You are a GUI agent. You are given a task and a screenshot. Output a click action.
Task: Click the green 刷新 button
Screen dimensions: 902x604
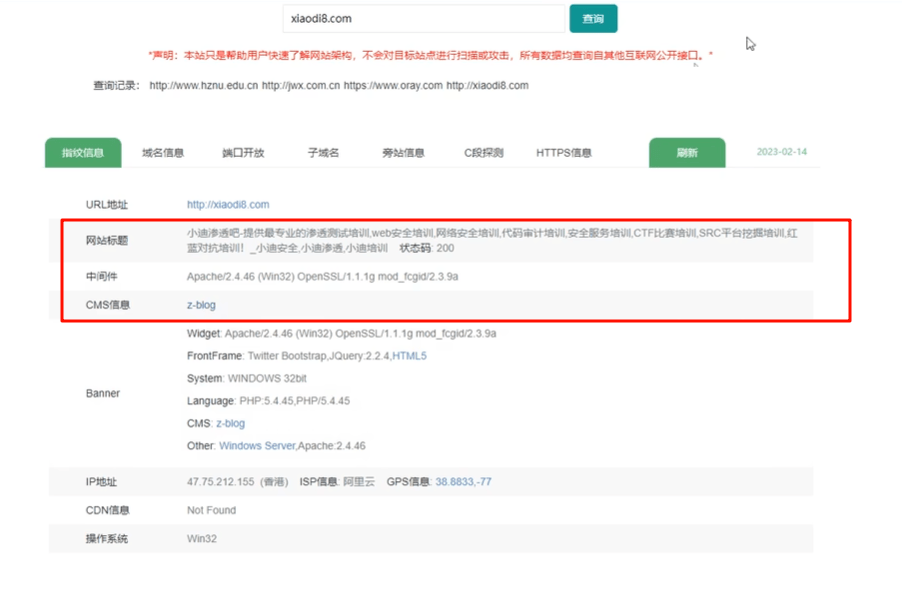(x=687, y=152)
